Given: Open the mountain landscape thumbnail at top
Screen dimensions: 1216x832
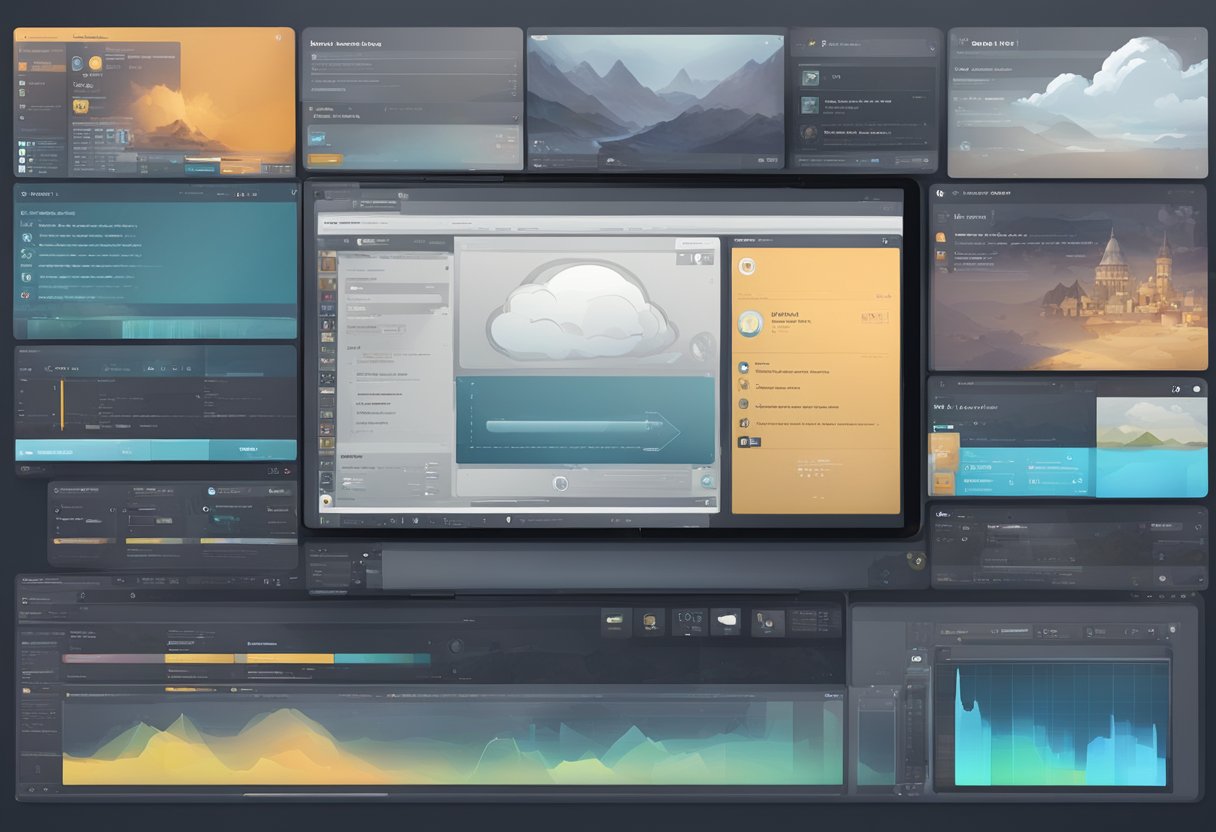Looking at the screenshot, I should (x=655, y=98).
